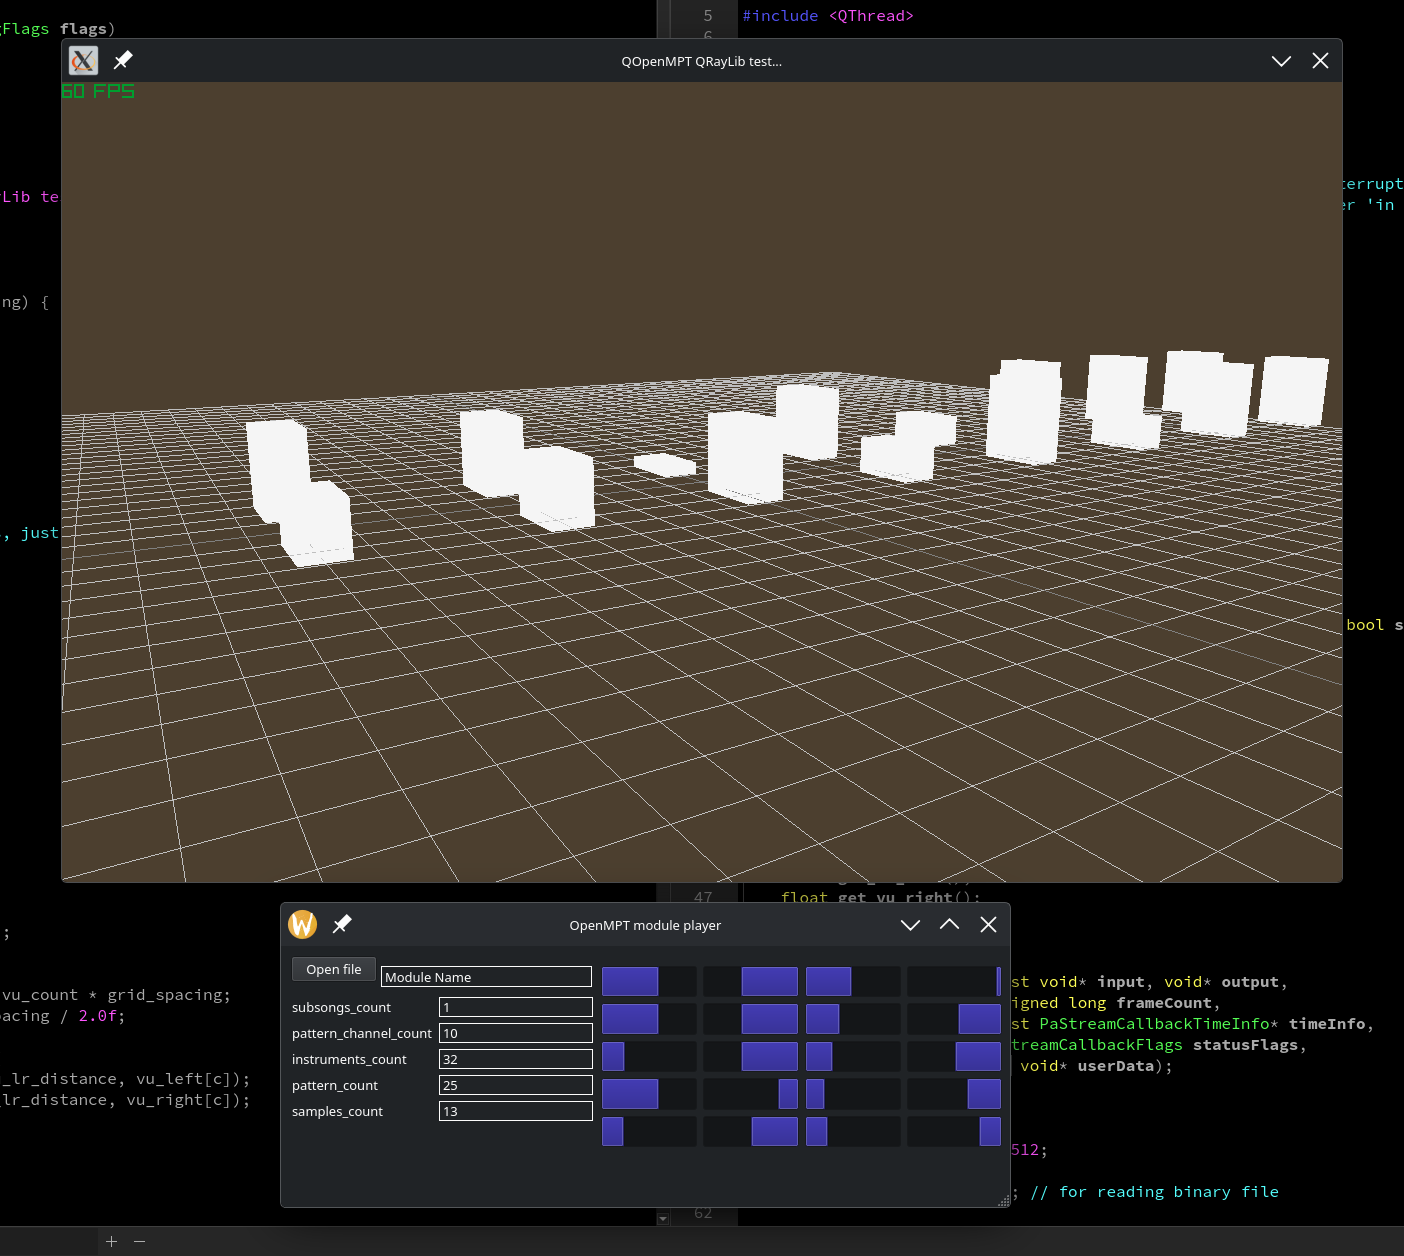The height and width of the screenshot is (1256, 1404).
Task: Click the Module Name text field
Action: 486,977
